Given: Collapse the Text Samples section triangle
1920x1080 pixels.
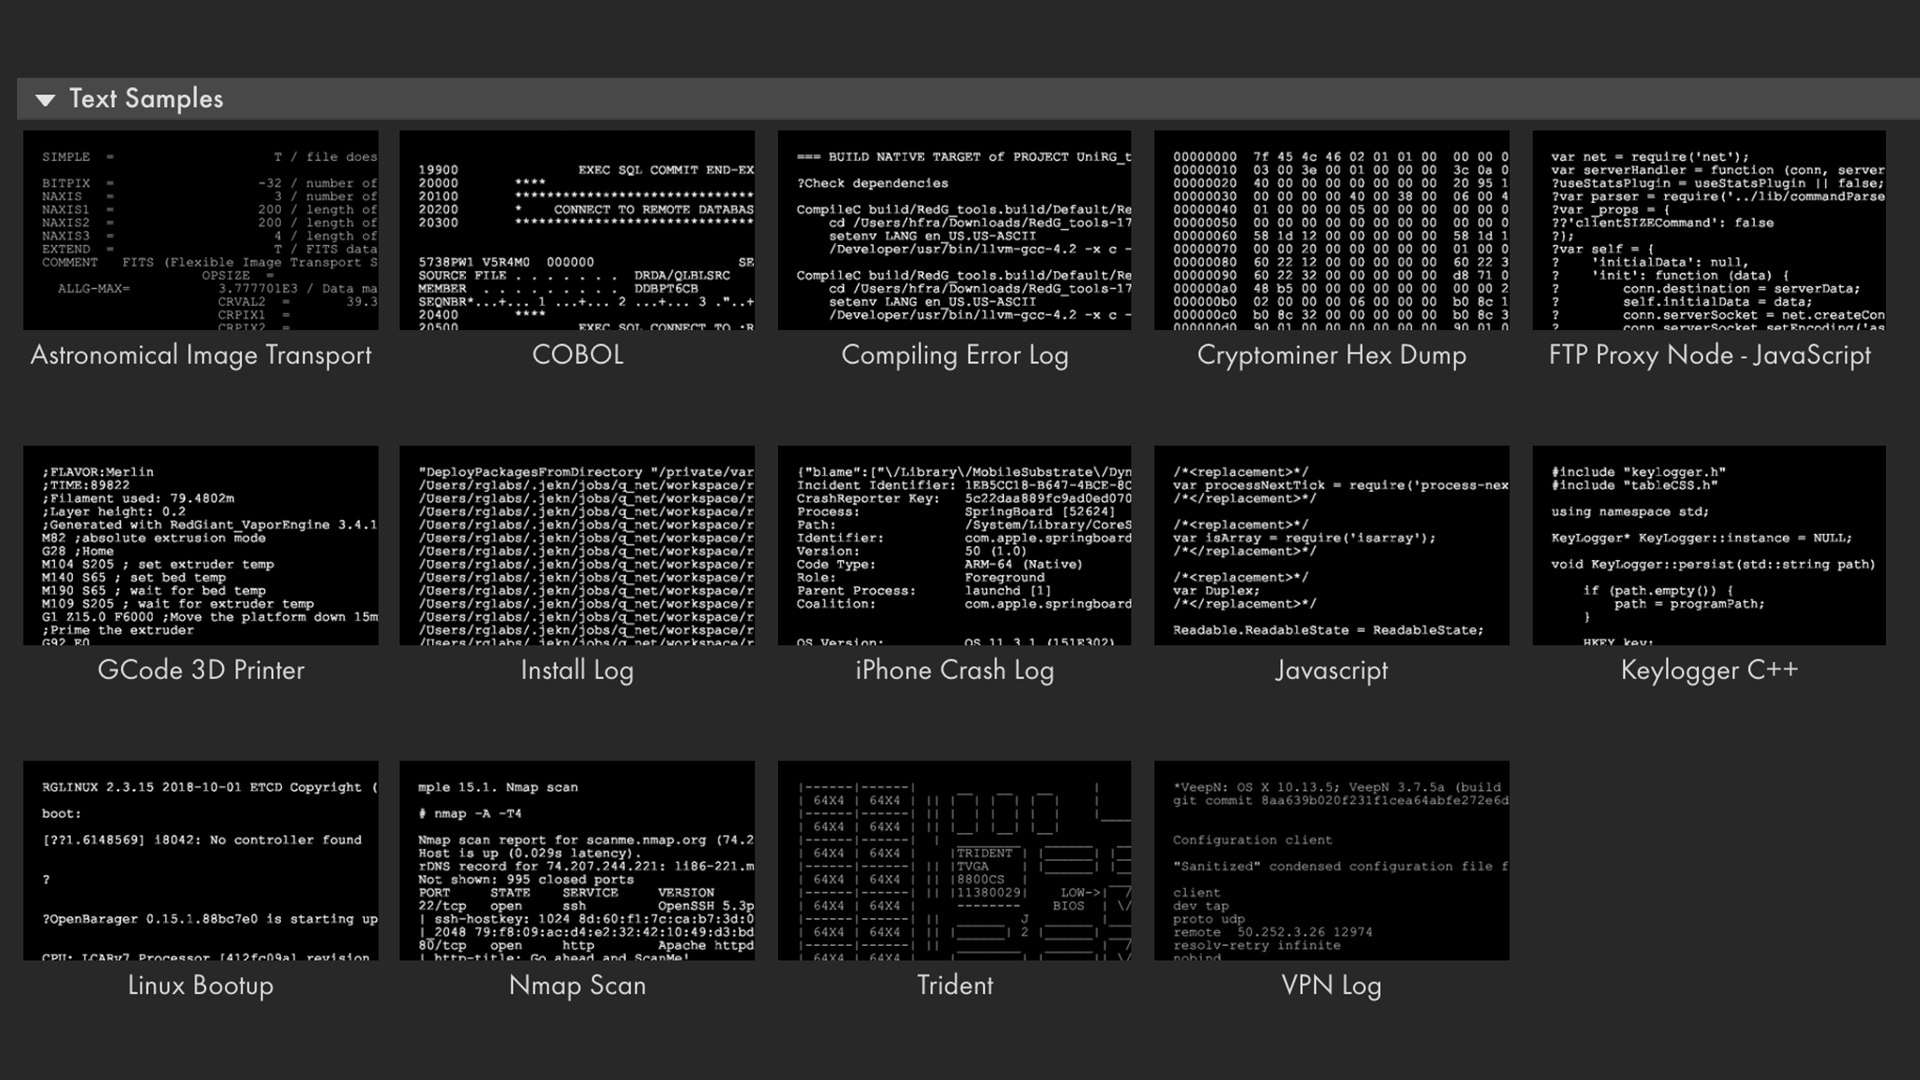Looking at the screenshot, I should (x=44, y=99).
